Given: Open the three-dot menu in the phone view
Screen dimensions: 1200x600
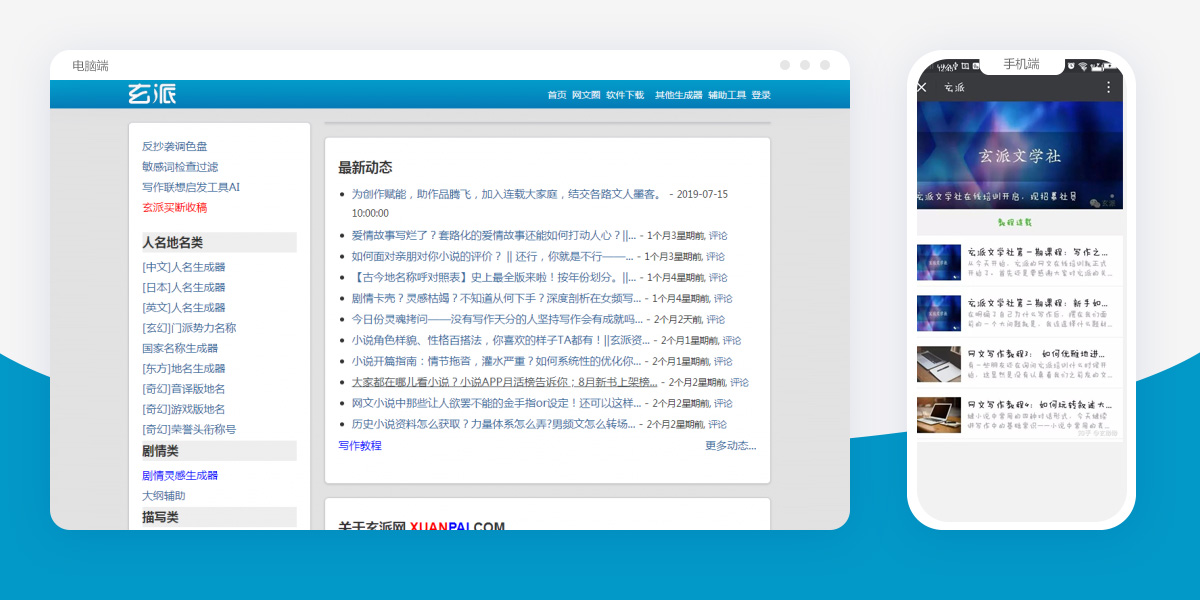Looking at the screenshot, I should pos(1108,87).
